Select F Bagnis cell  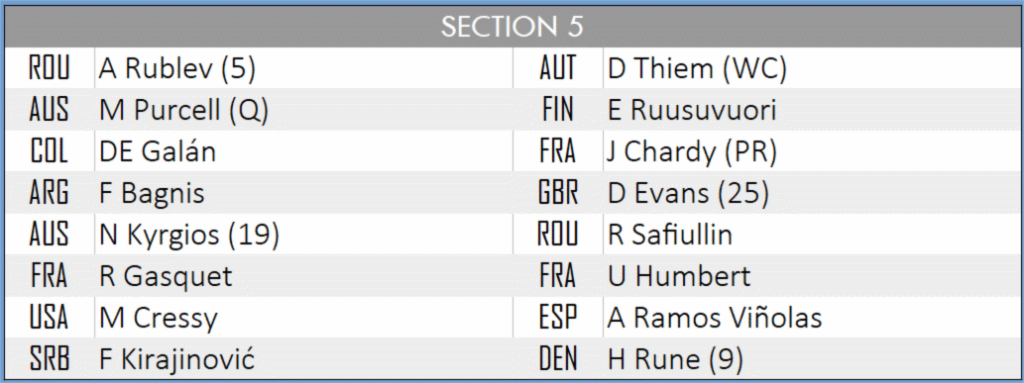152,193
